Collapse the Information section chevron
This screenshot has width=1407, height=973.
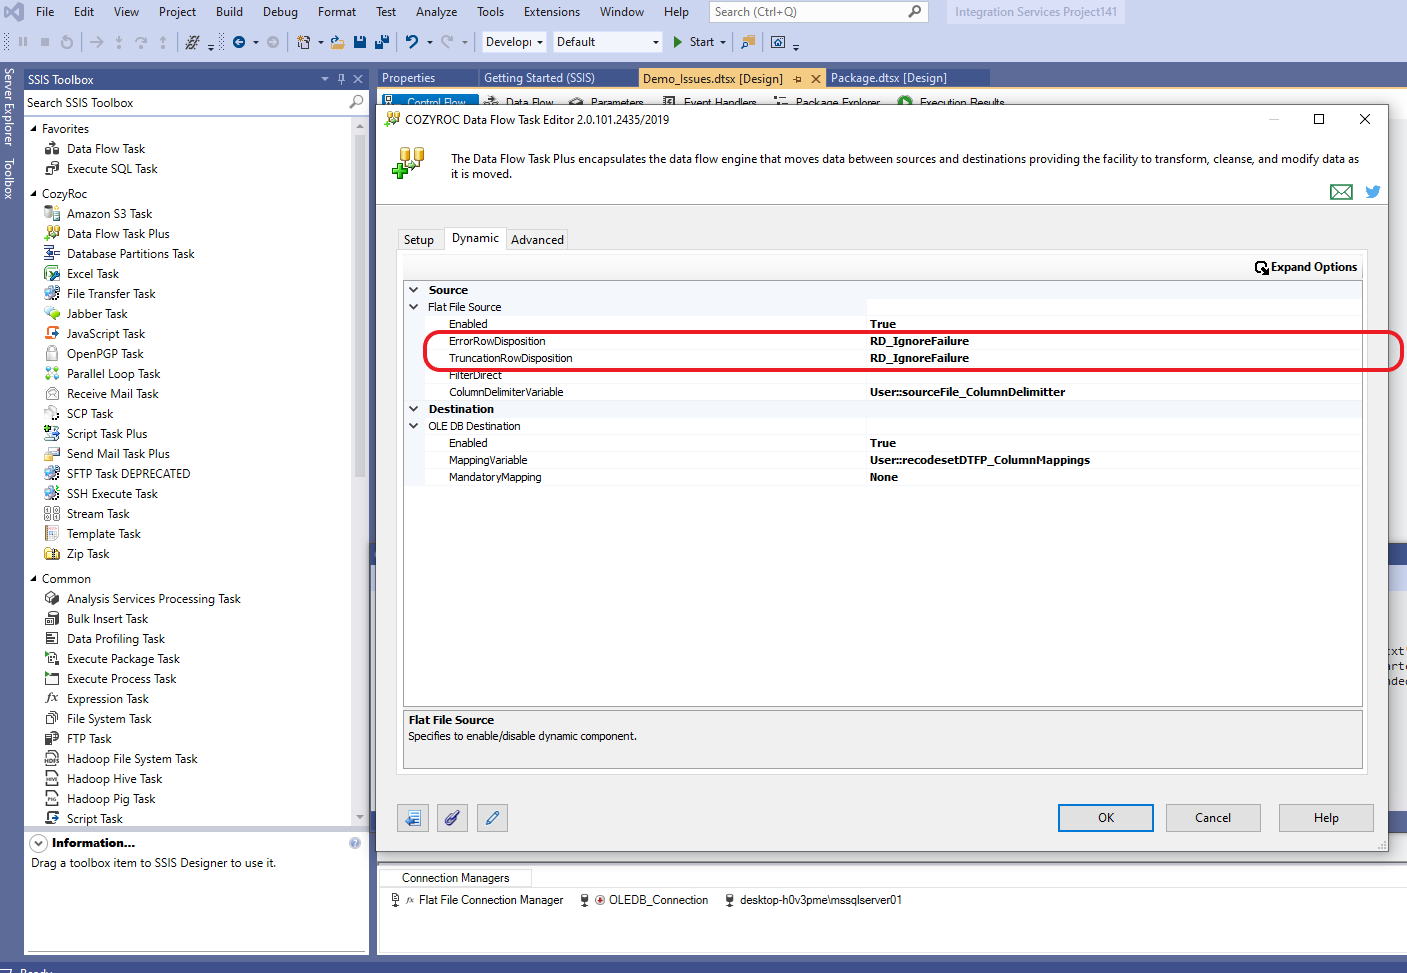click(x=39, y=843)
